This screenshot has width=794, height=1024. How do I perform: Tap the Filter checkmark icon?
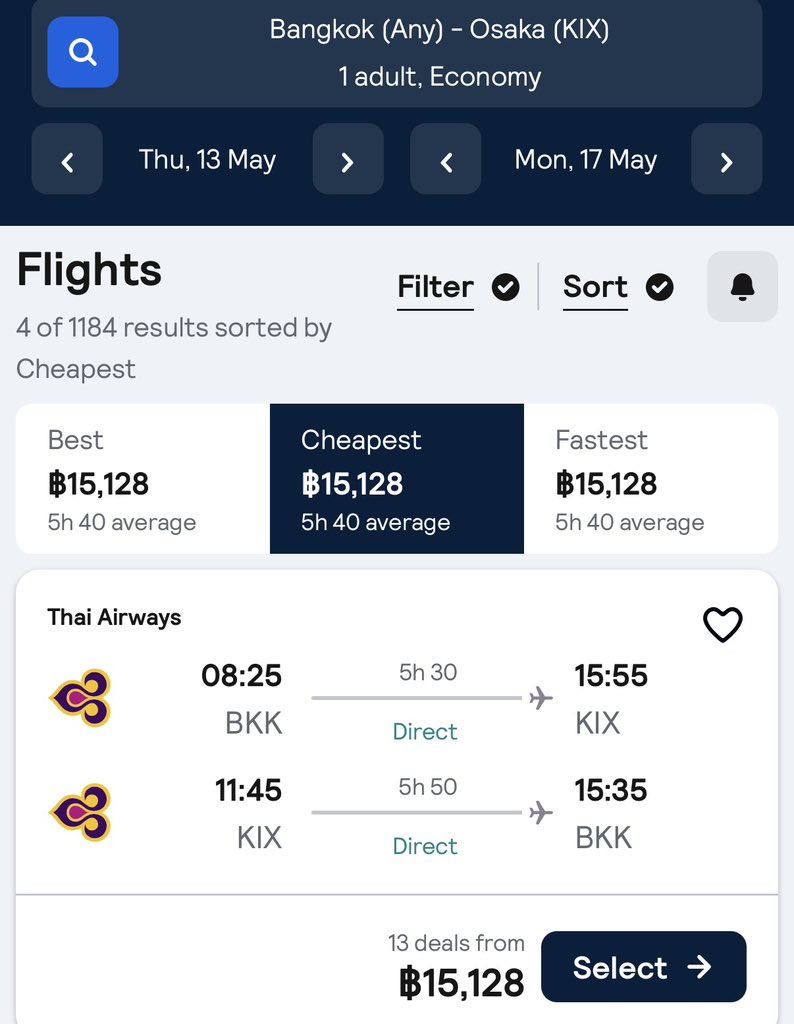tap(505, 287)
